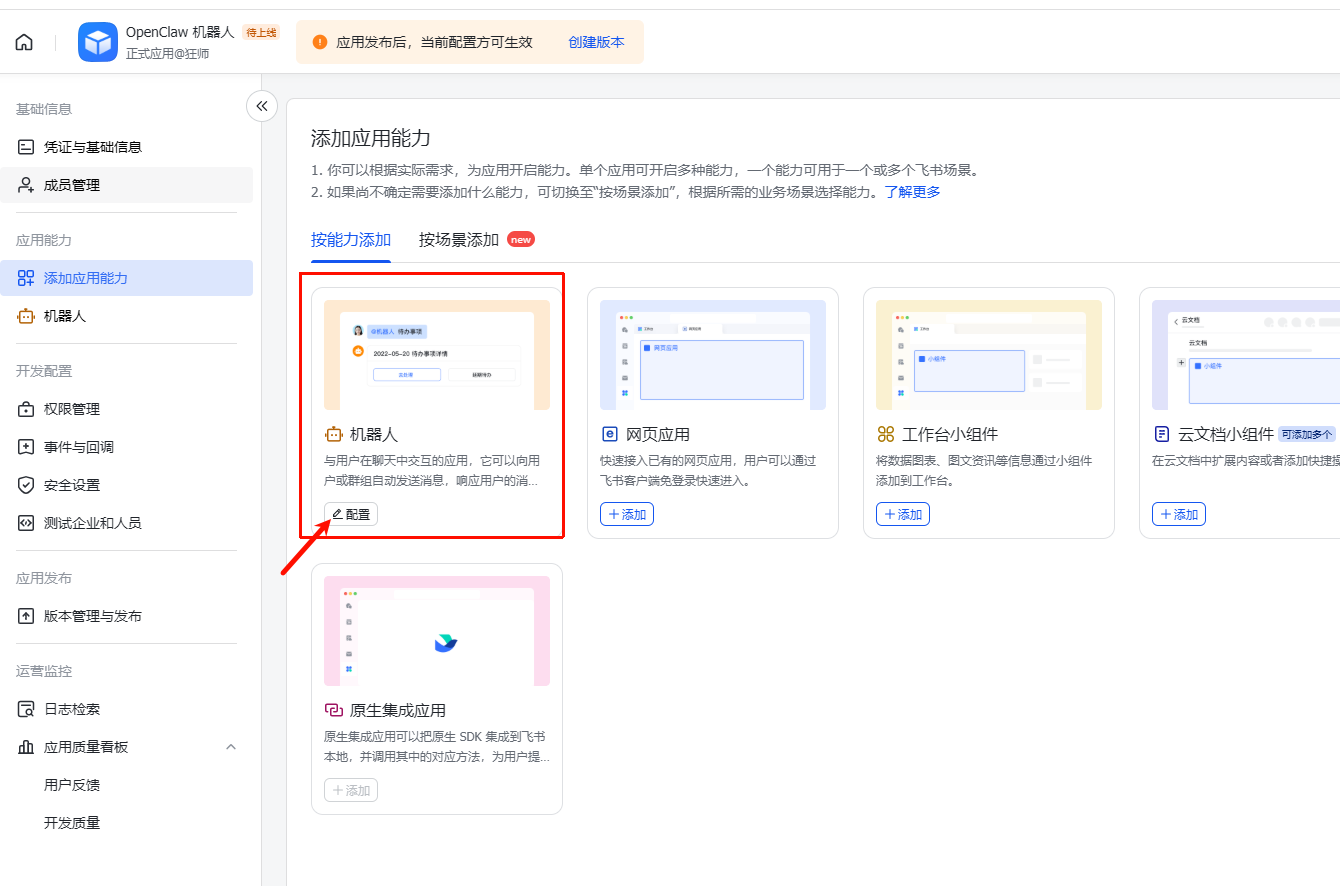Click the 工作台小组件 card icon

pyautogui.click(x=885, y=434)
